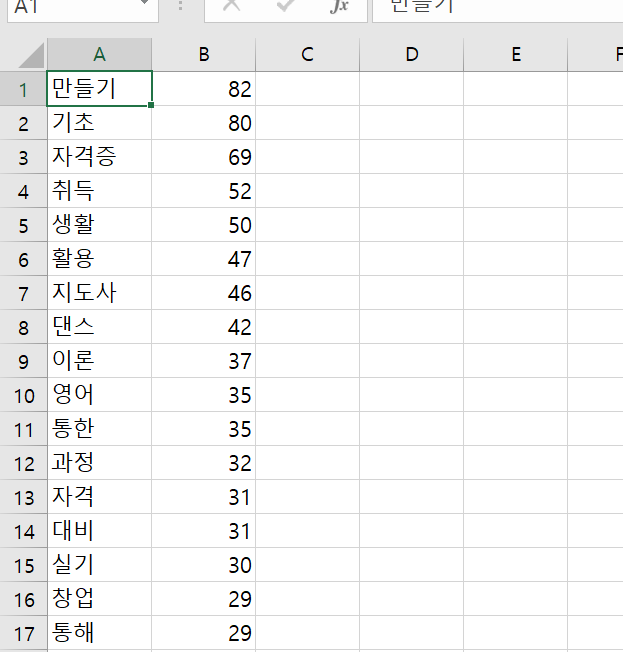Open Insert Function fx icon
623x652 pixels.
click(339, 6)
